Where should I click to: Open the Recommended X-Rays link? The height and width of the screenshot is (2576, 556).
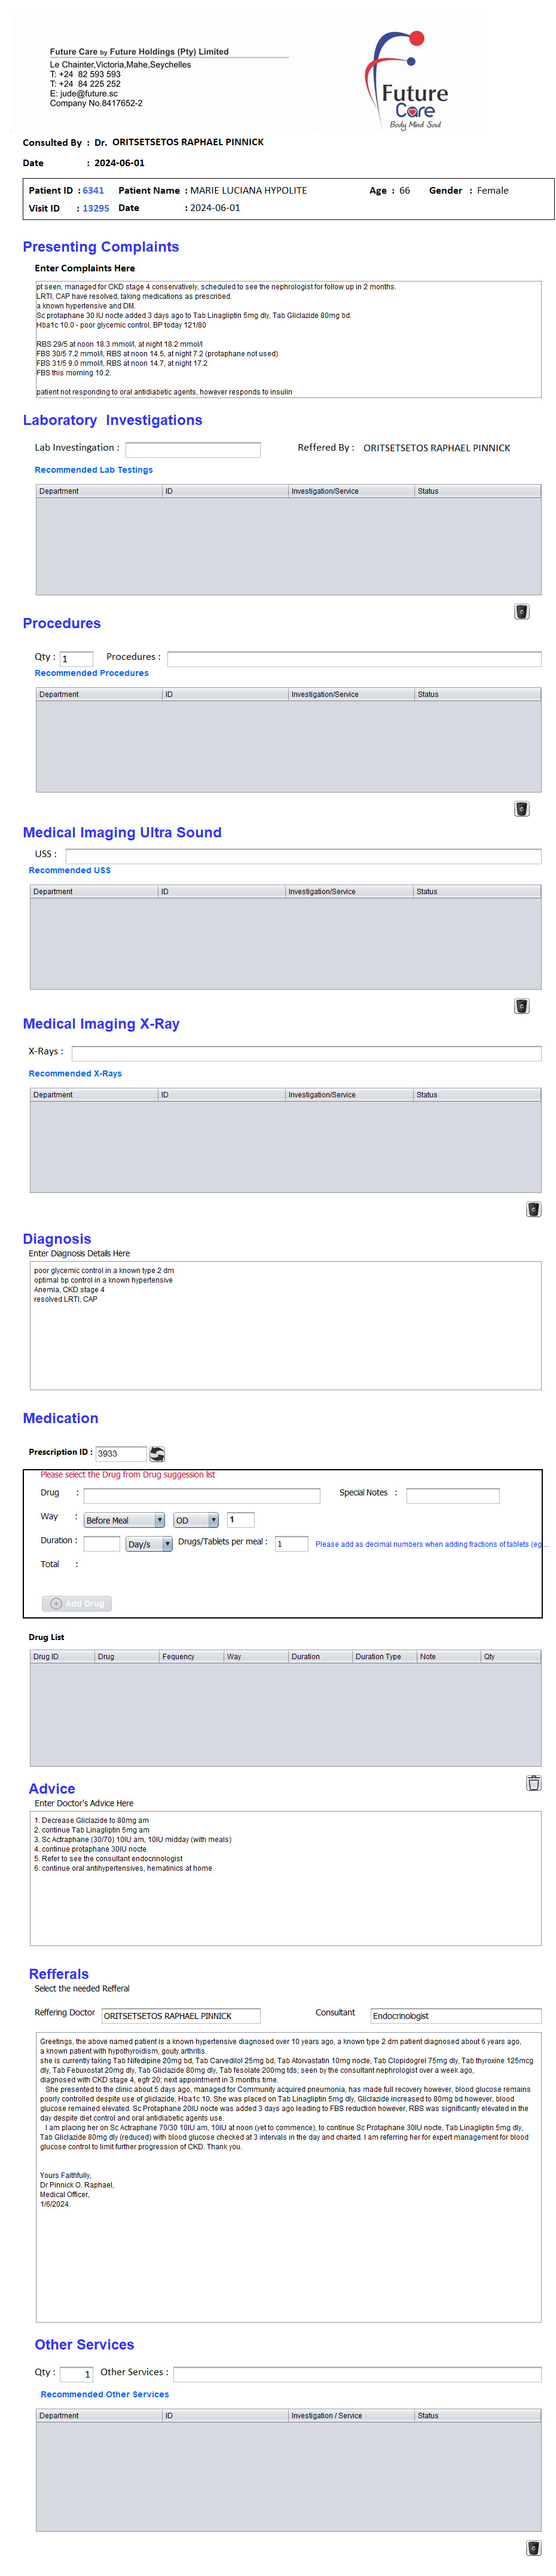[75, 1074]
